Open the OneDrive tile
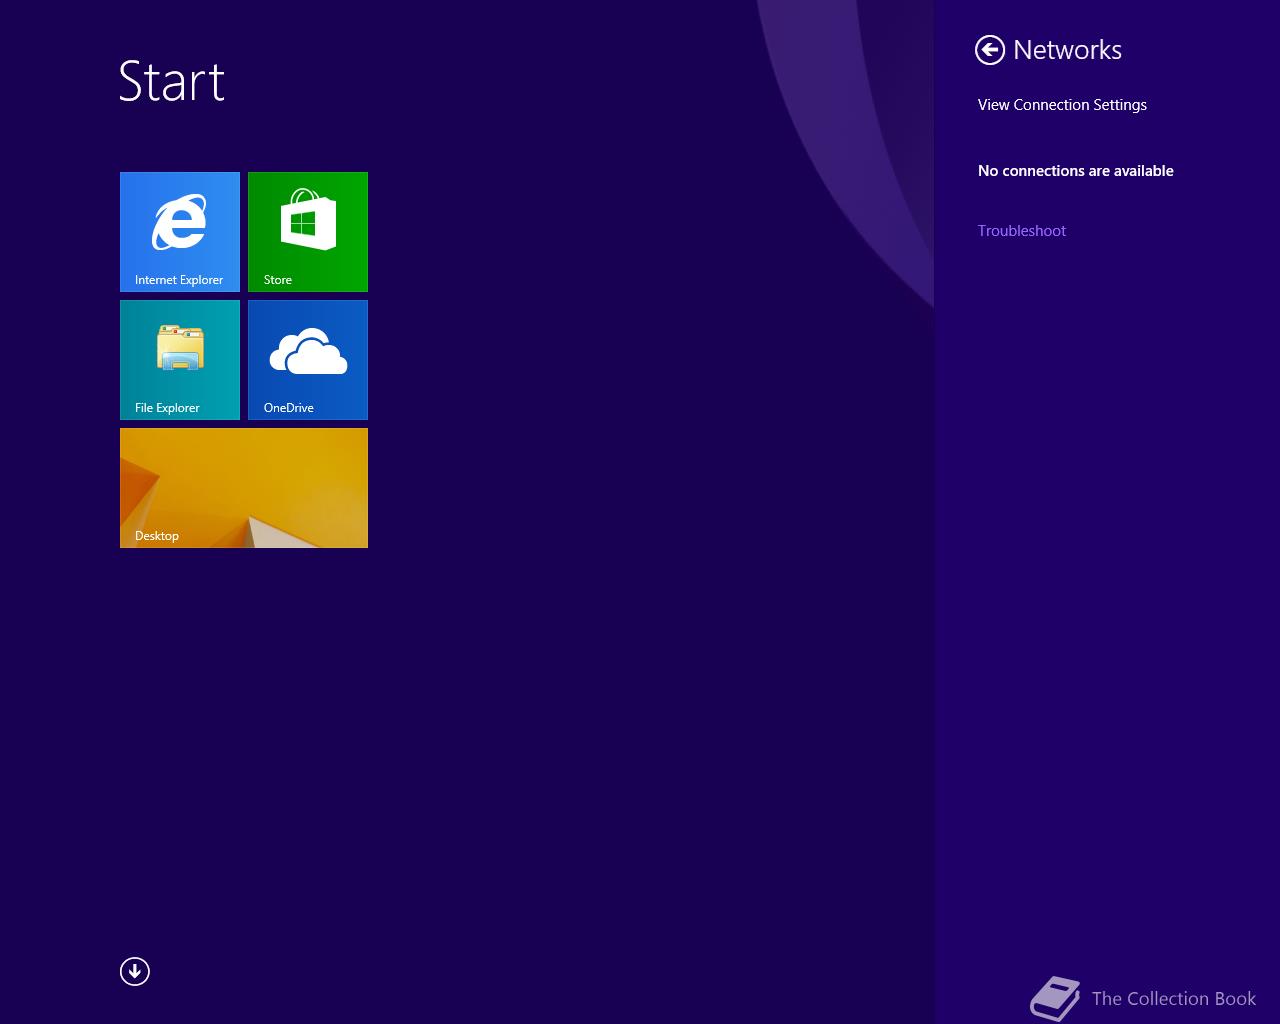1280x1024 pixels. (308, 360)
